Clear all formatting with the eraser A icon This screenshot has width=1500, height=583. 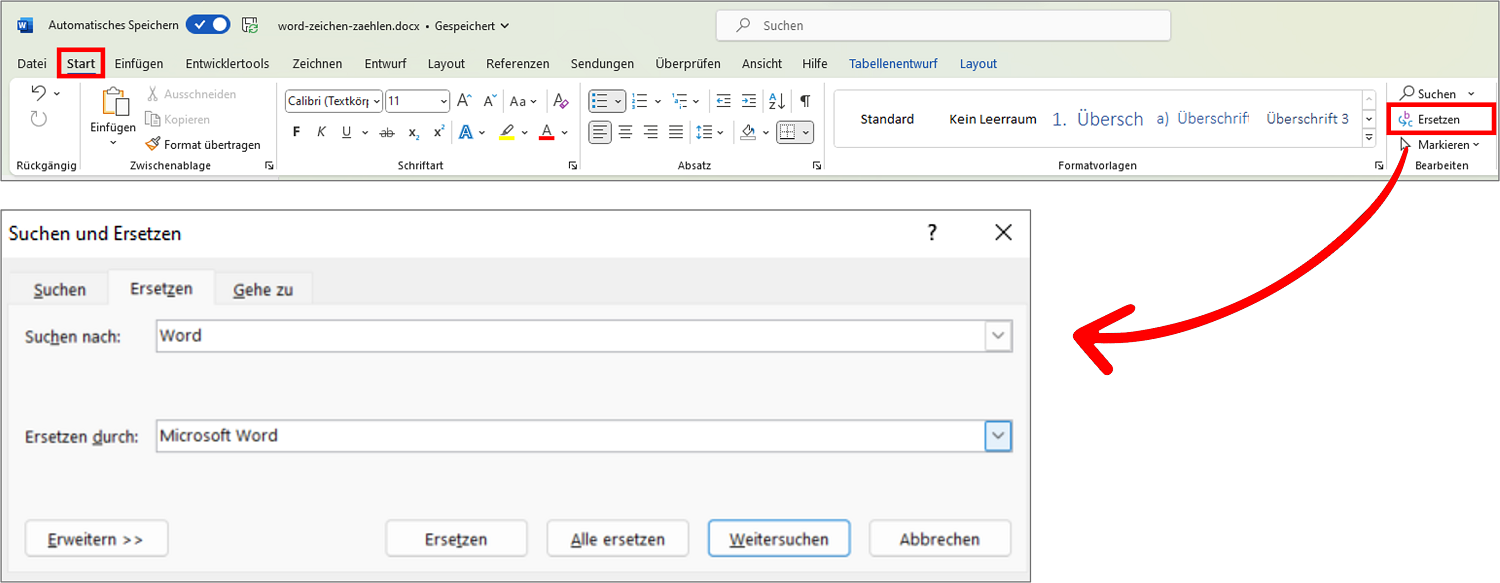coord(561,101)
